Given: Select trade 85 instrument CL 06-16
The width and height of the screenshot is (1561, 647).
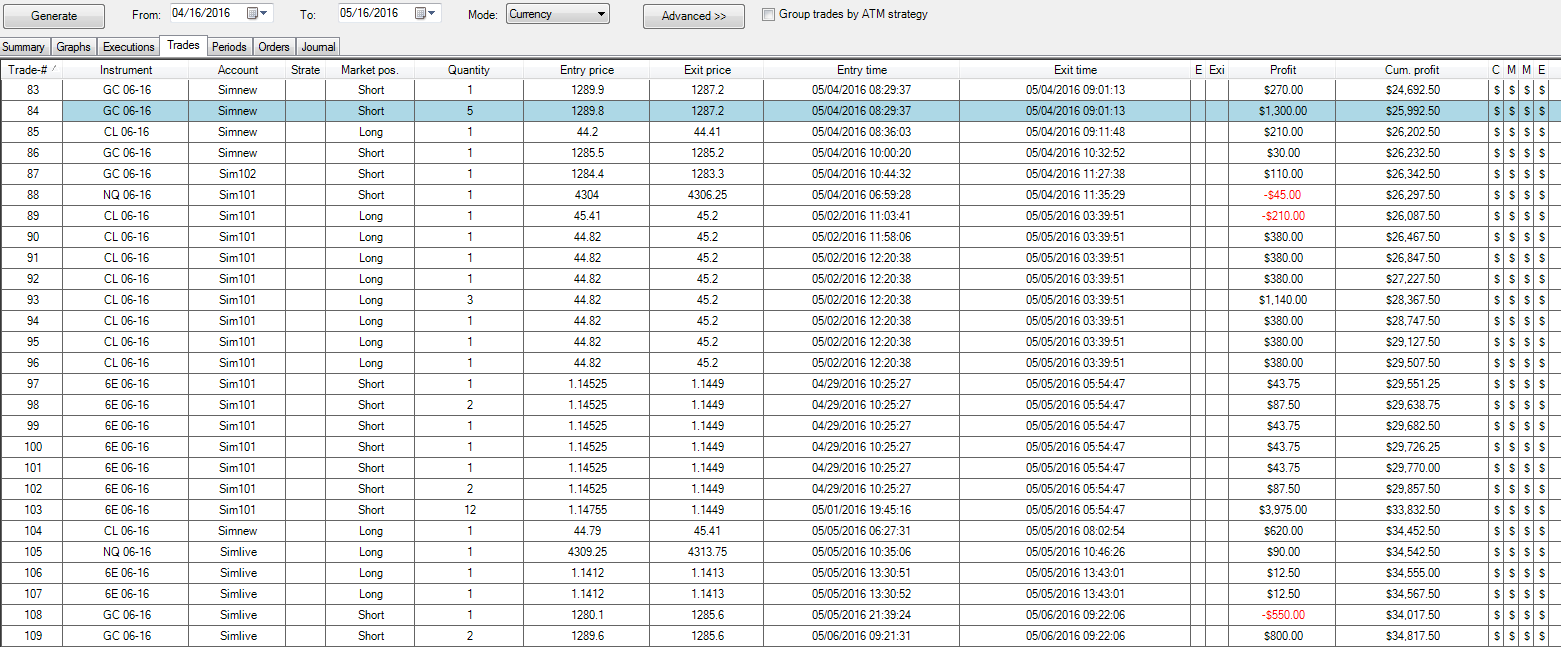Looking at the screenshot, I should click(126, 132).
